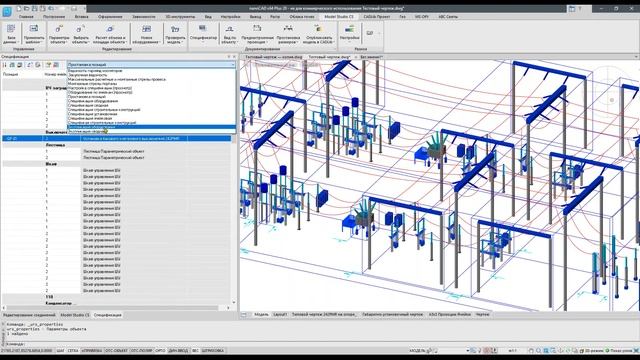Viewport: 640px width, 360px height.
Task: Click Применить шаблон in the ribbon
Action: click(x=34, y=33)
